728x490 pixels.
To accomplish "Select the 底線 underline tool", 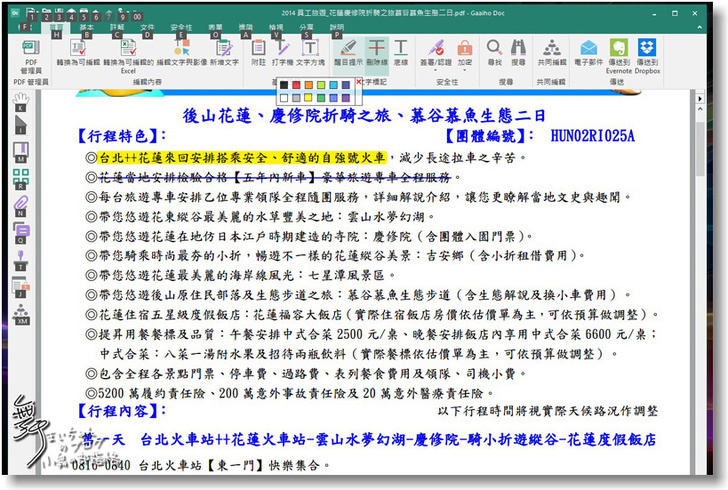I will point(401,52).
